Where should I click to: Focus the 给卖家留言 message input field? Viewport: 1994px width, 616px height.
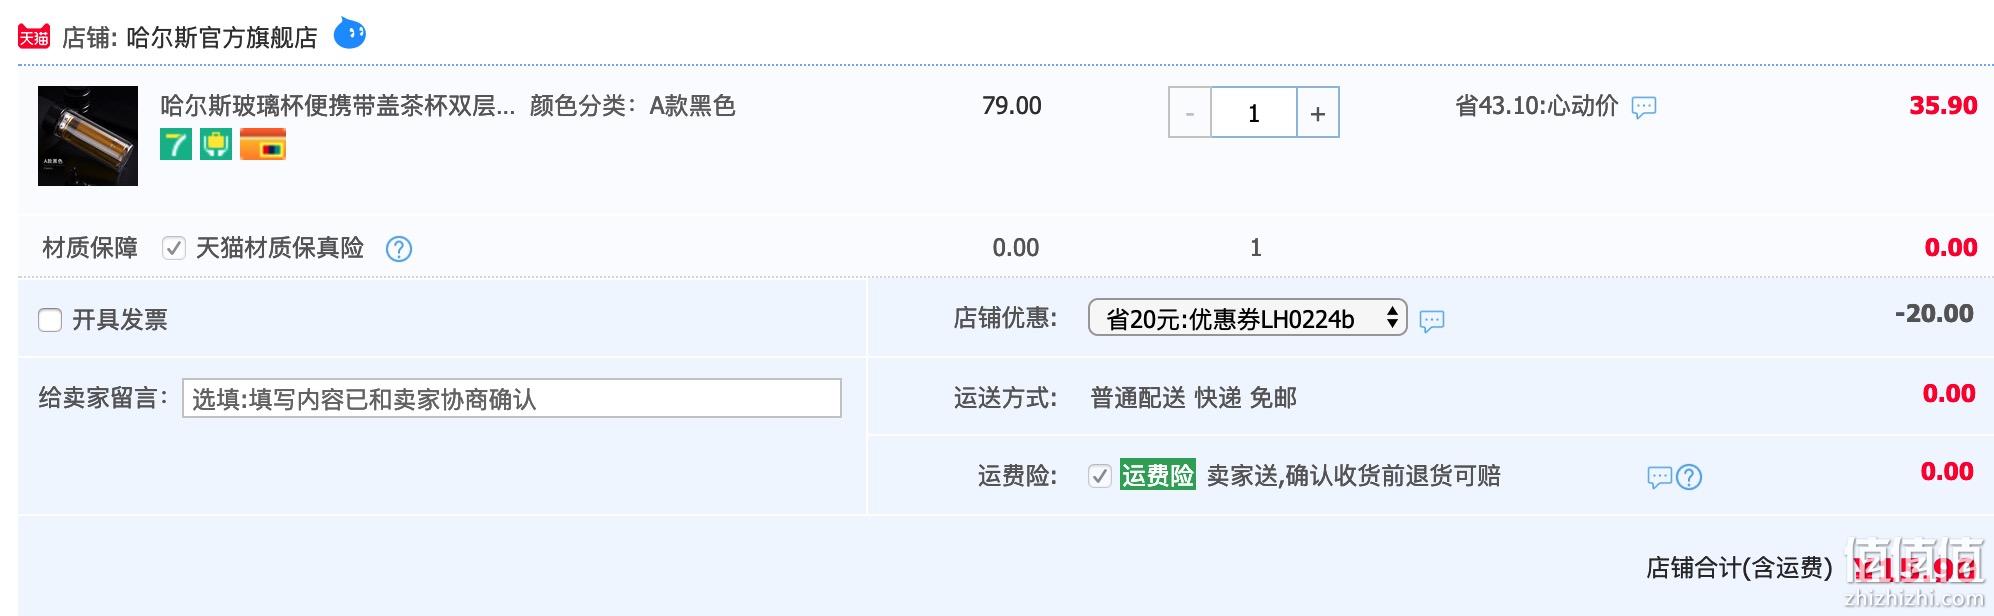coord(512,398)
